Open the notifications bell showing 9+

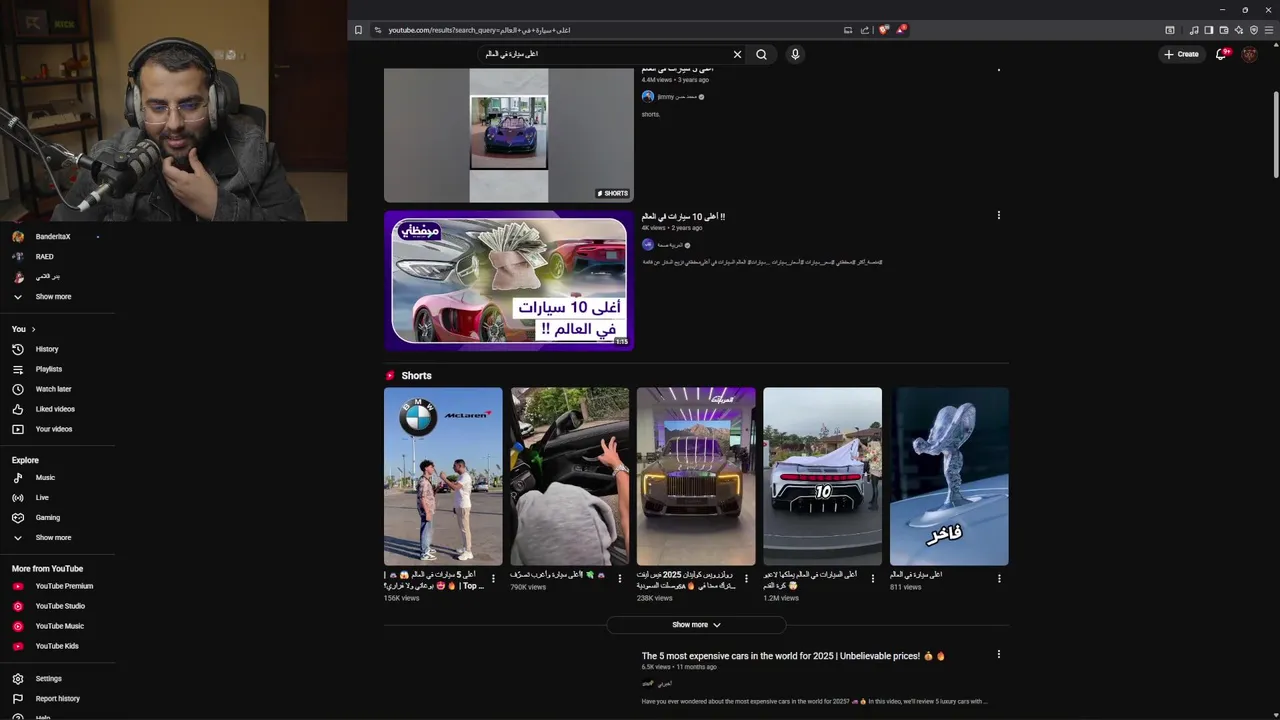(1222, 54)
